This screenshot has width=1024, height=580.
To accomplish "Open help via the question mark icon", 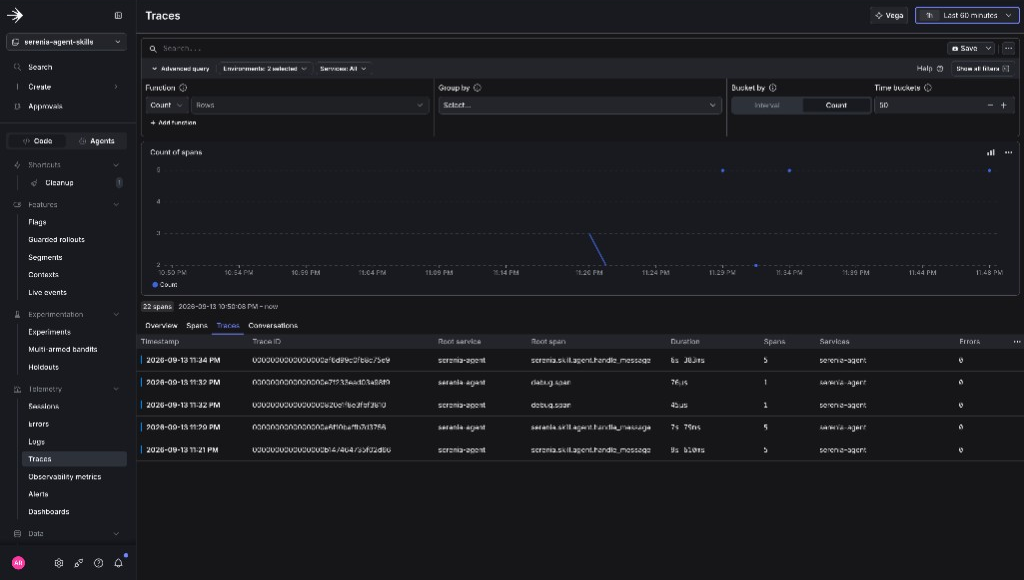I will click(99, 562).
